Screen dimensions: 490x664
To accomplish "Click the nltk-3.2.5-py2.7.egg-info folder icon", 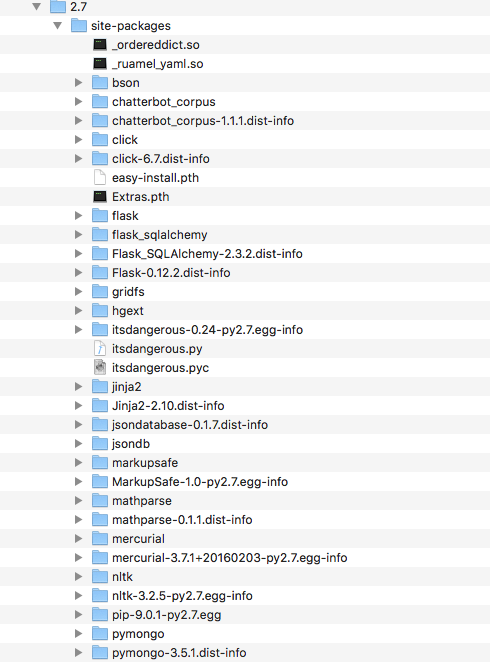I will [100, 595].
